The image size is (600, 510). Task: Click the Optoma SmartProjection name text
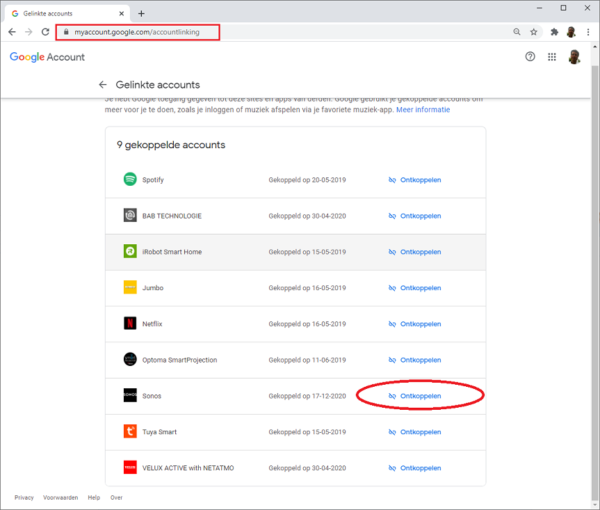(x=179, y=360)
